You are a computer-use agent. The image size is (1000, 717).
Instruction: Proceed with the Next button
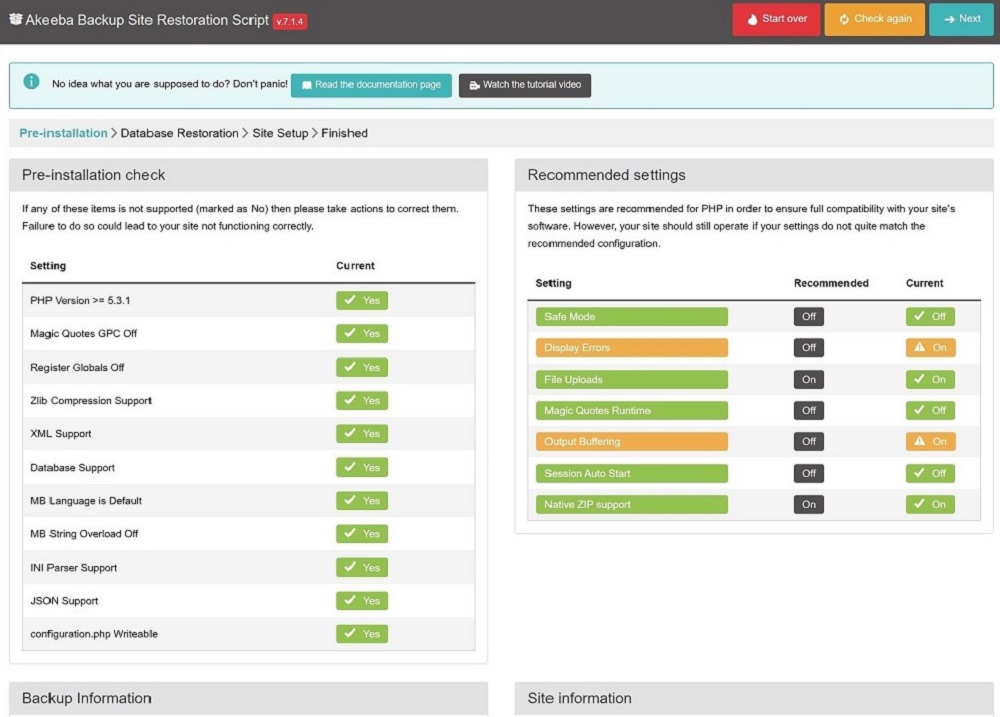click(x=962, y=19)
